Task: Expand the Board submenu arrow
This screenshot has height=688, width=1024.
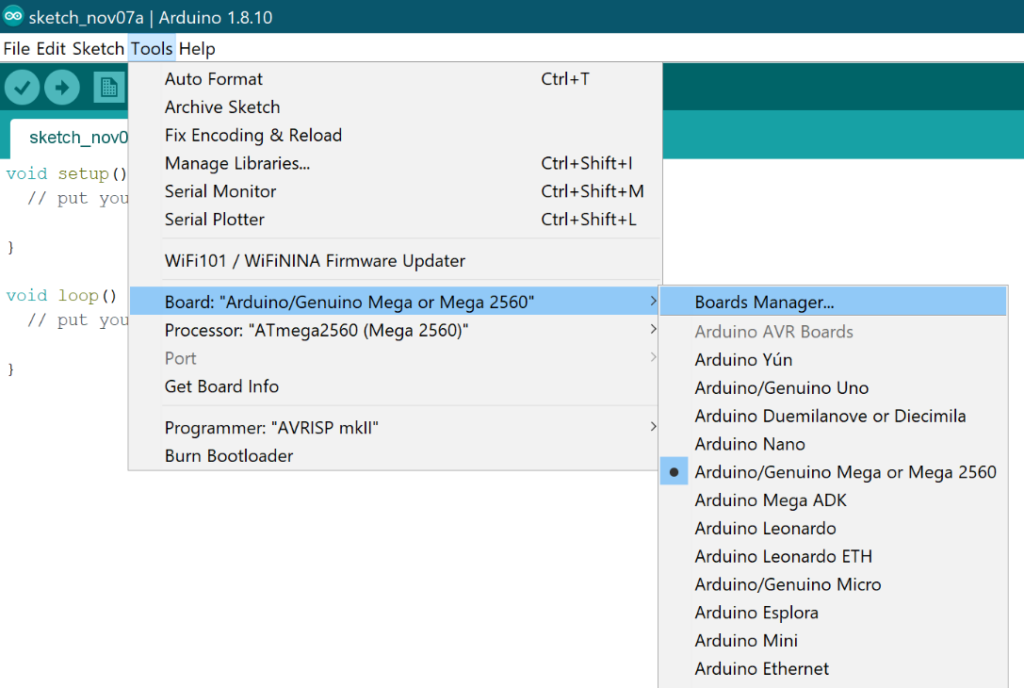Action: pyautogui.click(x=653, y=301)
